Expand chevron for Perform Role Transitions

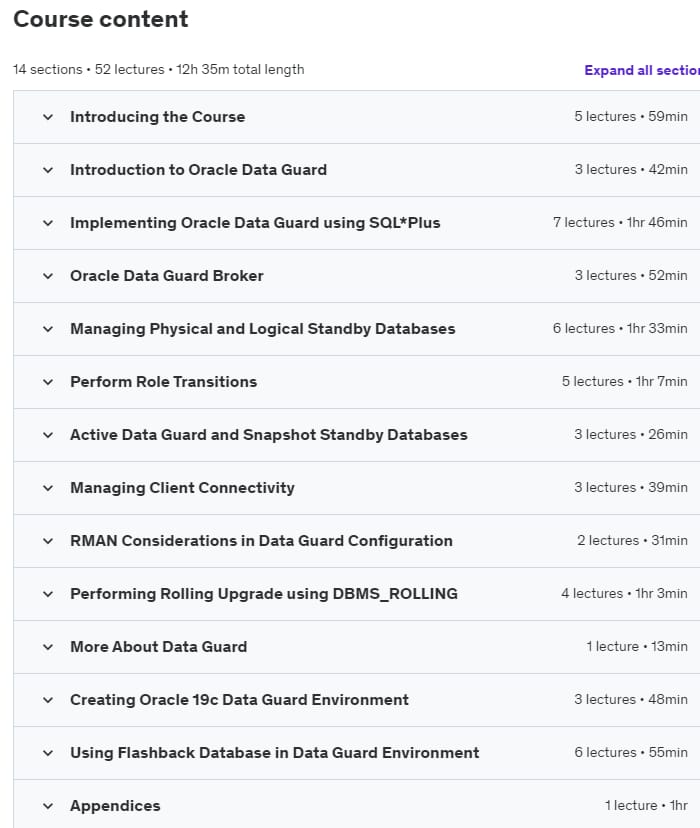coord(48,382)
